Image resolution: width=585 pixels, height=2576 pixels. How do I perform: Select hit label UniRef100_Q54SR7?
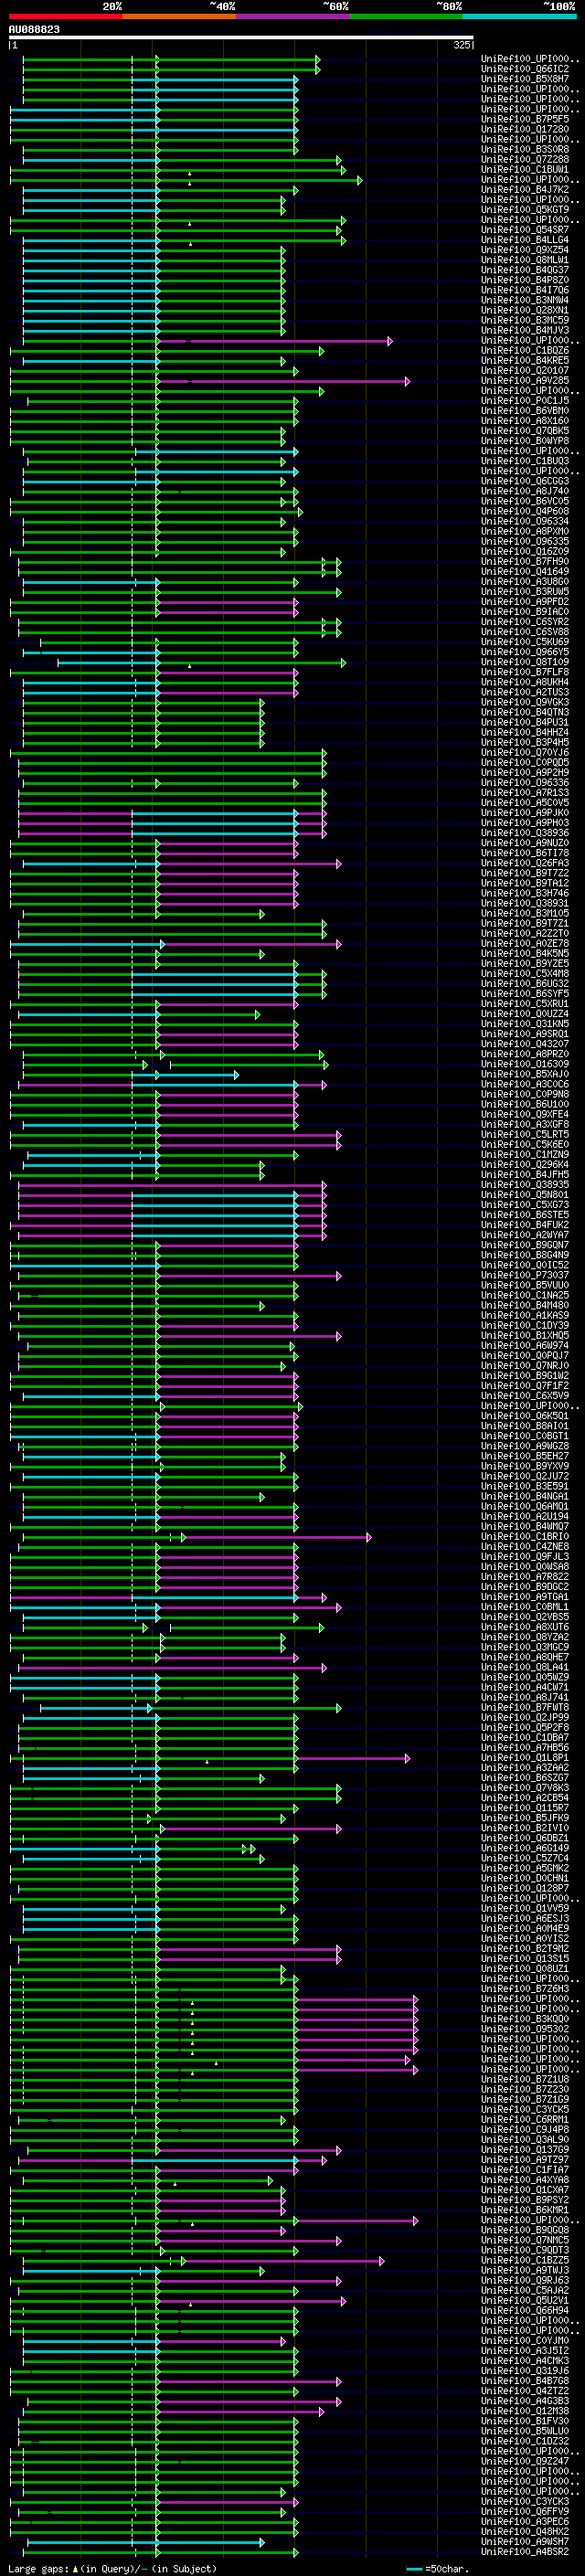525,230
